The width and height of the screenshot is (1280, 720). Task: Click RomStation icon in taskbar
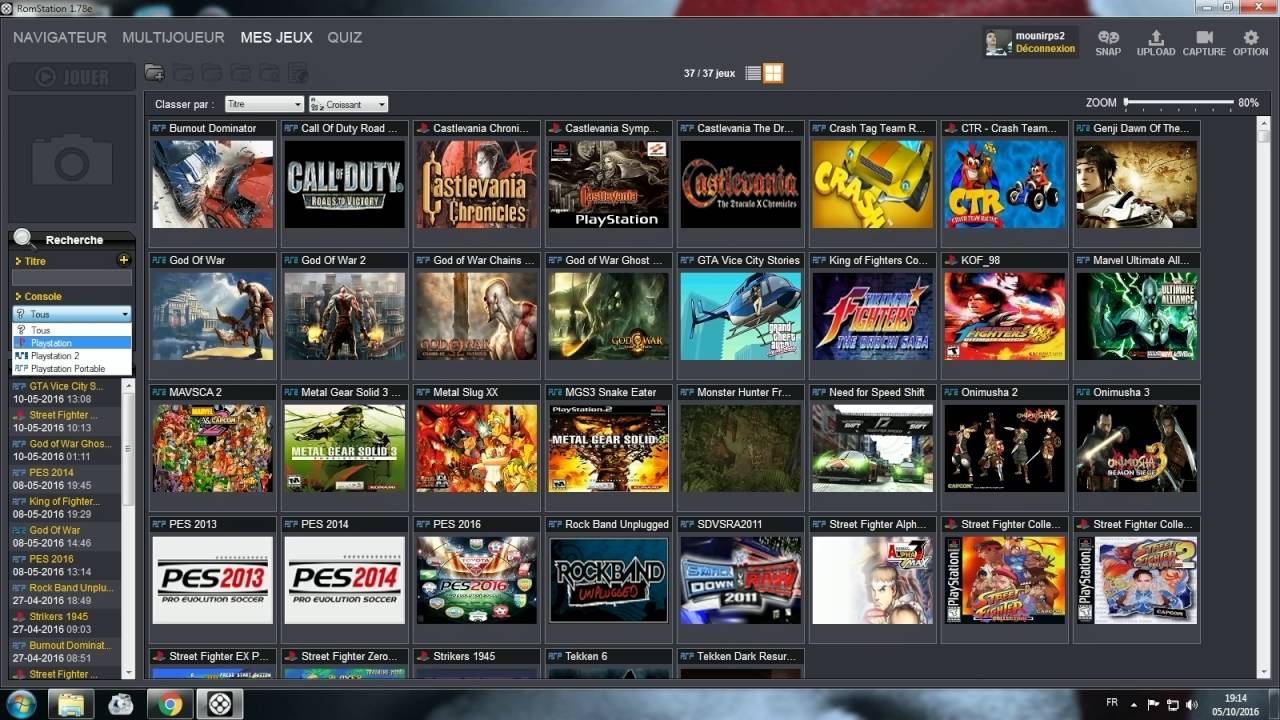[219, 704]
